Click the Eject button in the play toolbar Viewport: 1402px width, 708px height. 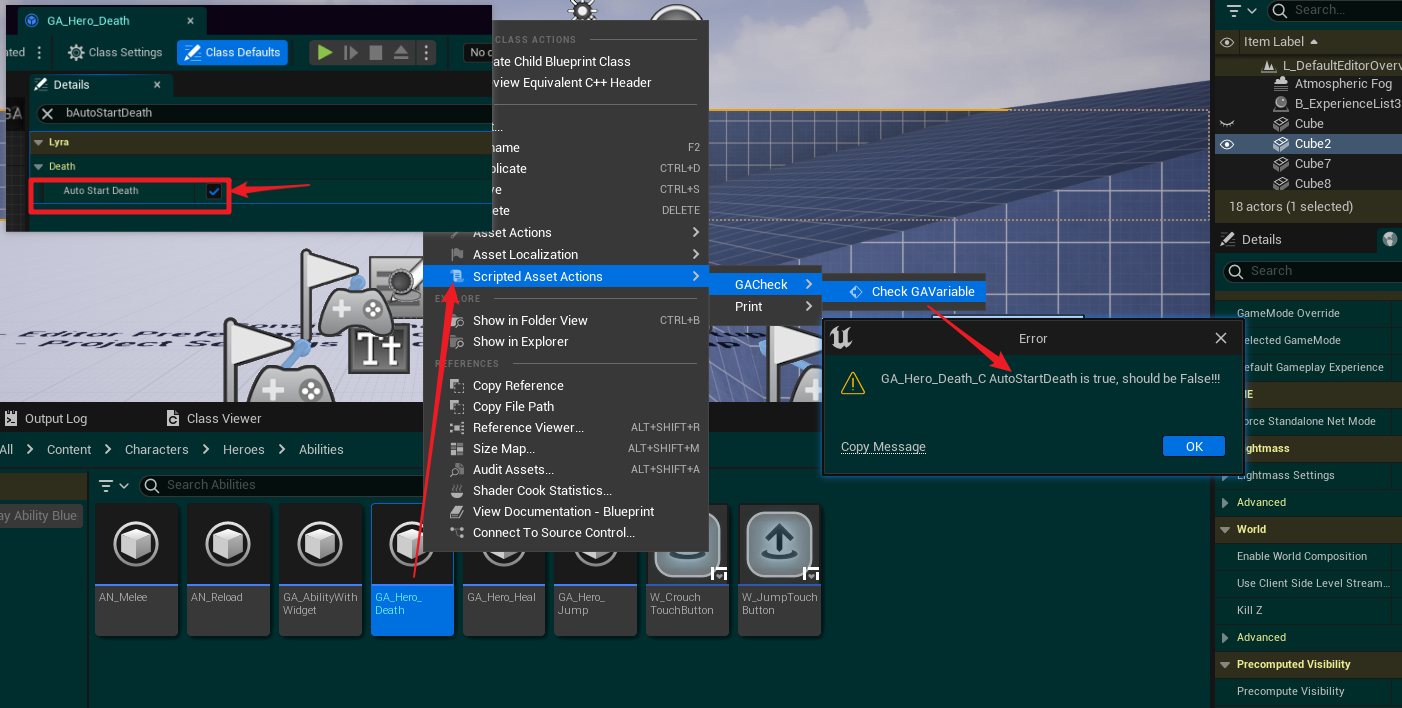tap(401, 52)
